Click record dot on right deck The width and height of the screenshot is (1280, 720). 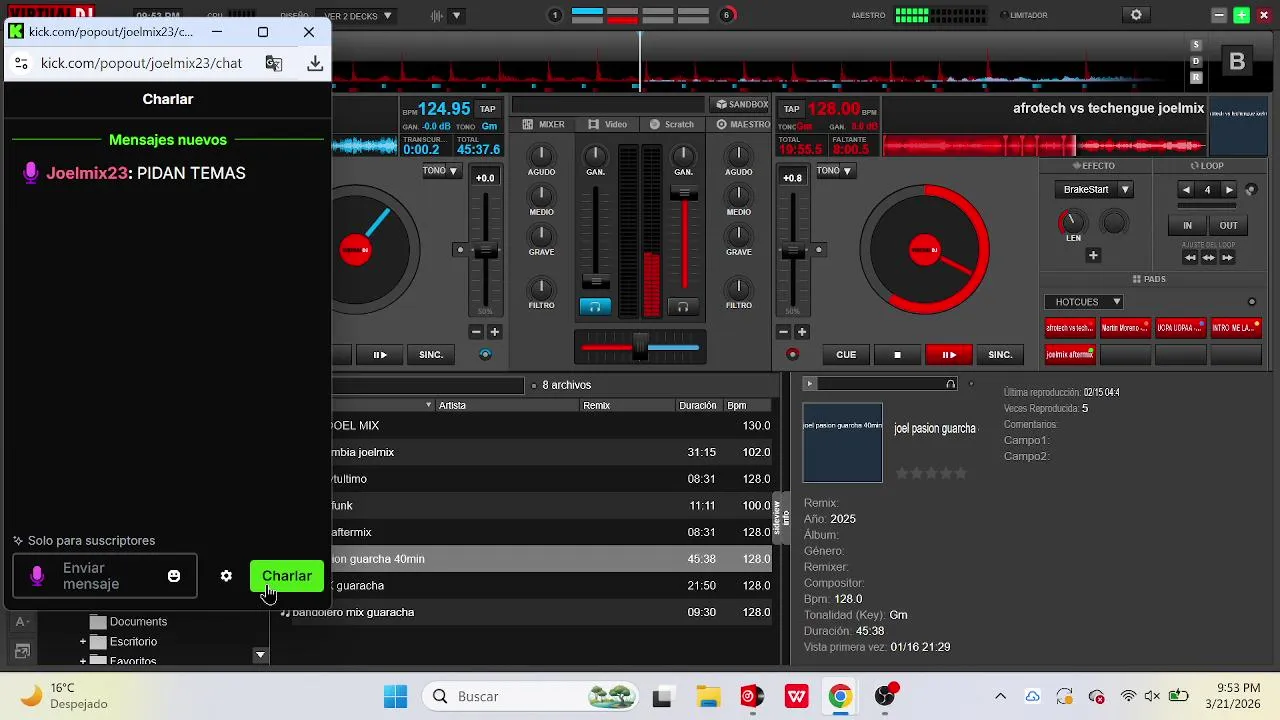pos(793,354)
